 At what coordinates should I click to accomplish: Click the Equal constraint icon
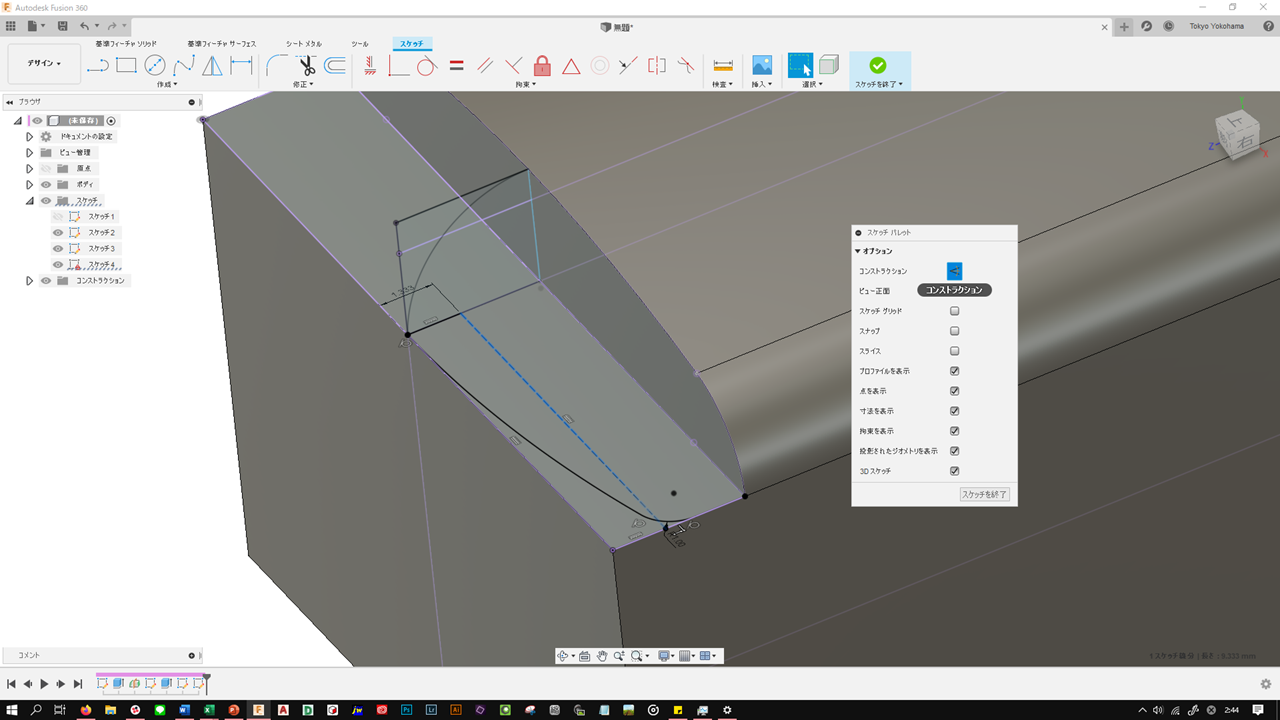click(x=456, y=66)
